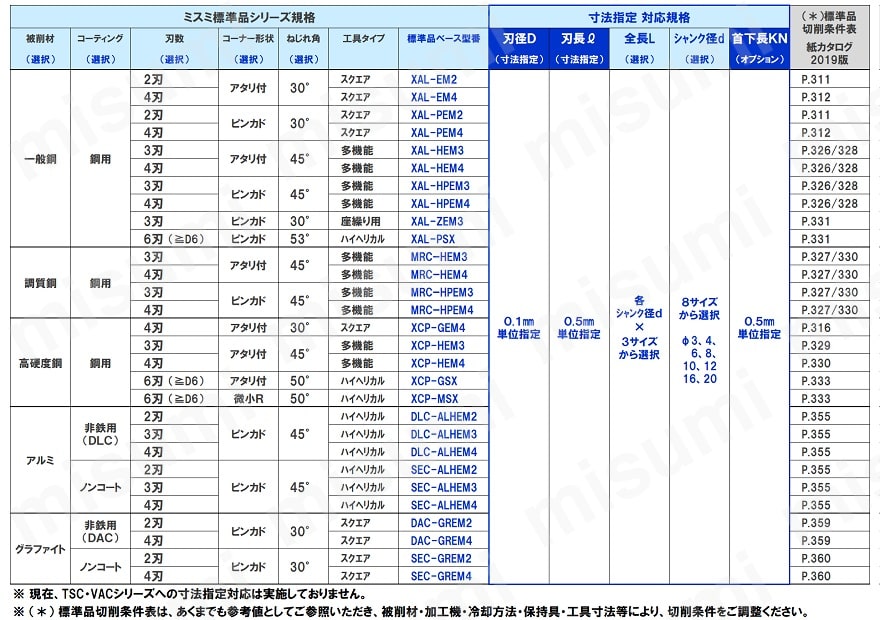
Task: Click the 調質鋼 material cell
Action: point(40,284)
